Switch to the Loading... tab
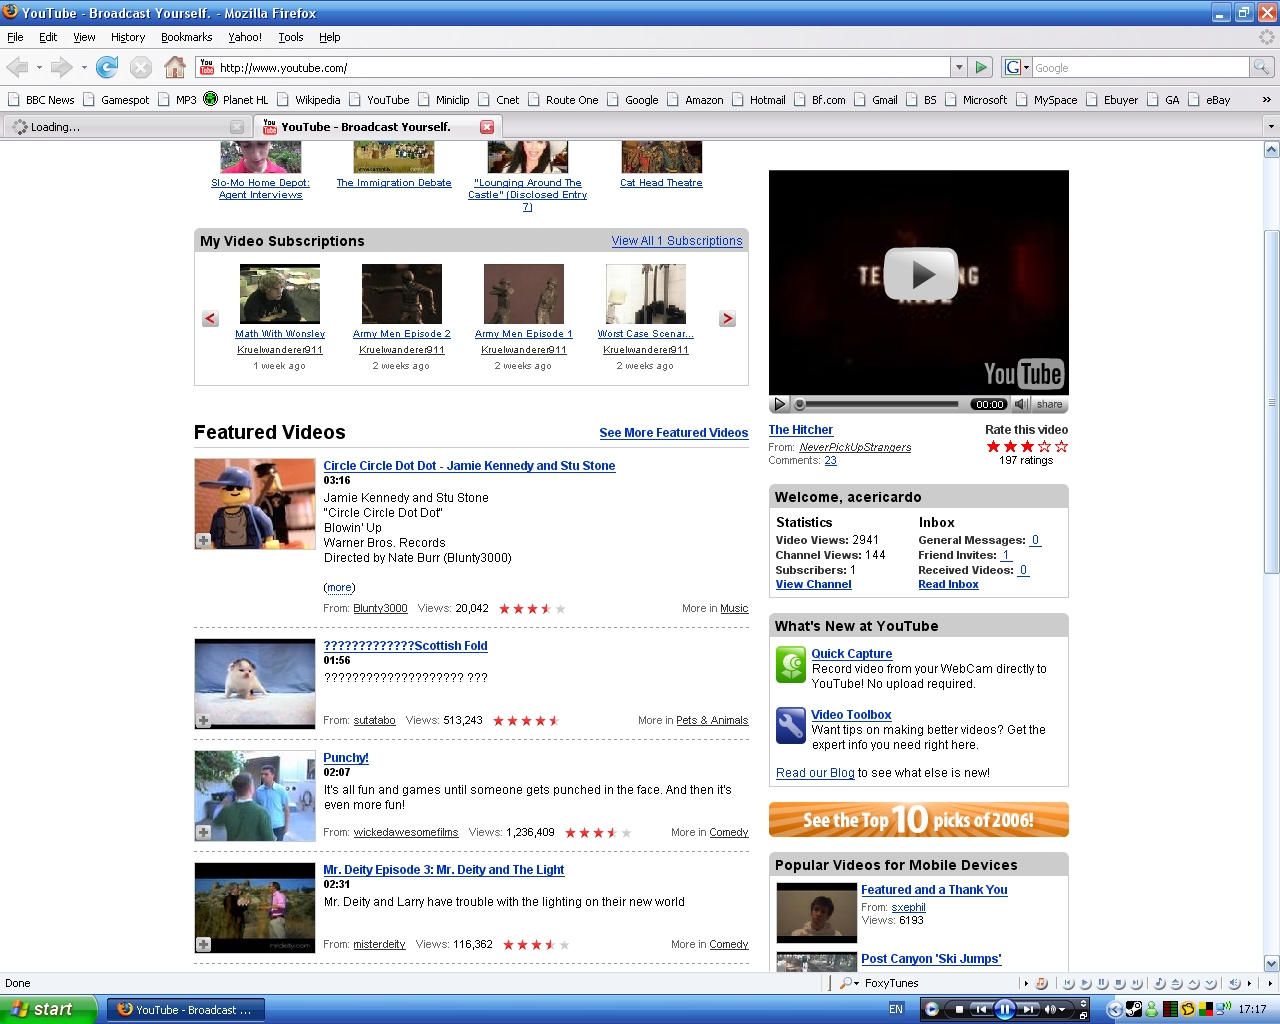This screenshot has height=1024, width=1280. point(127,127)
